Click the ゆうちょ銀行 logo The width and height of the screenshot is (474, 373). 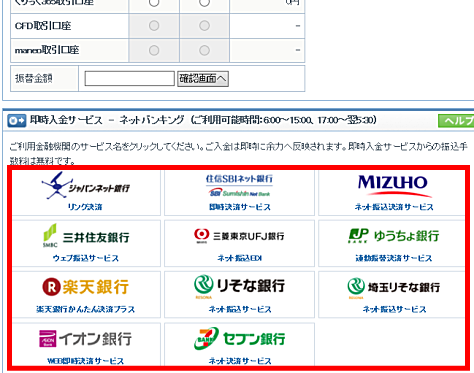pos(393,236)
